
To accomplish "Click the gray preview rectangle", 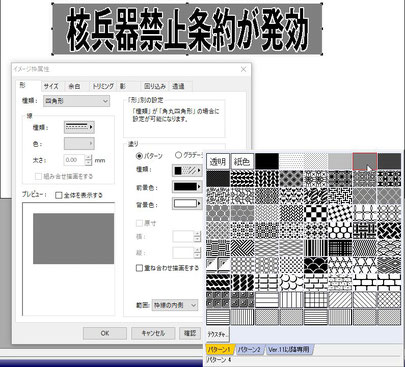I will [x=73, y=239].
